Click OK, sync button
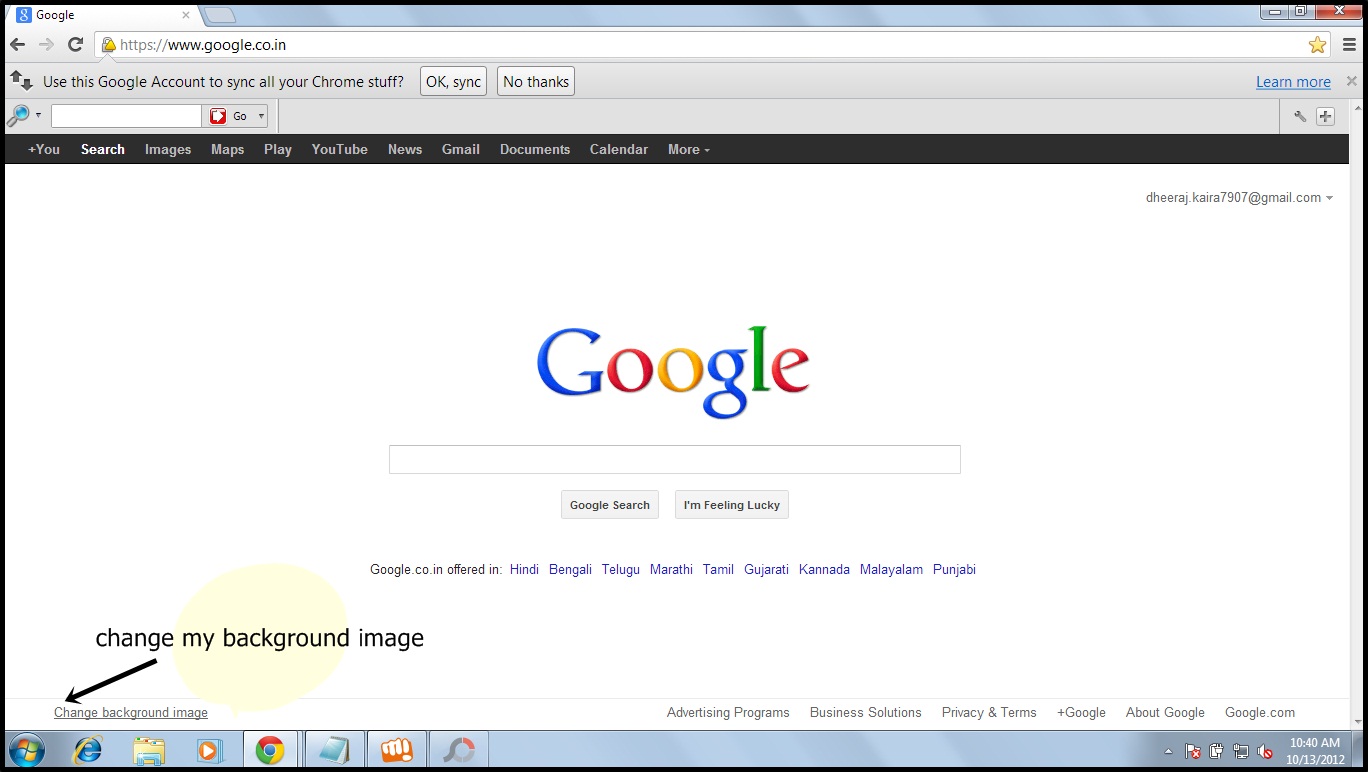1368x772 pixels. [x=453, y=82]
